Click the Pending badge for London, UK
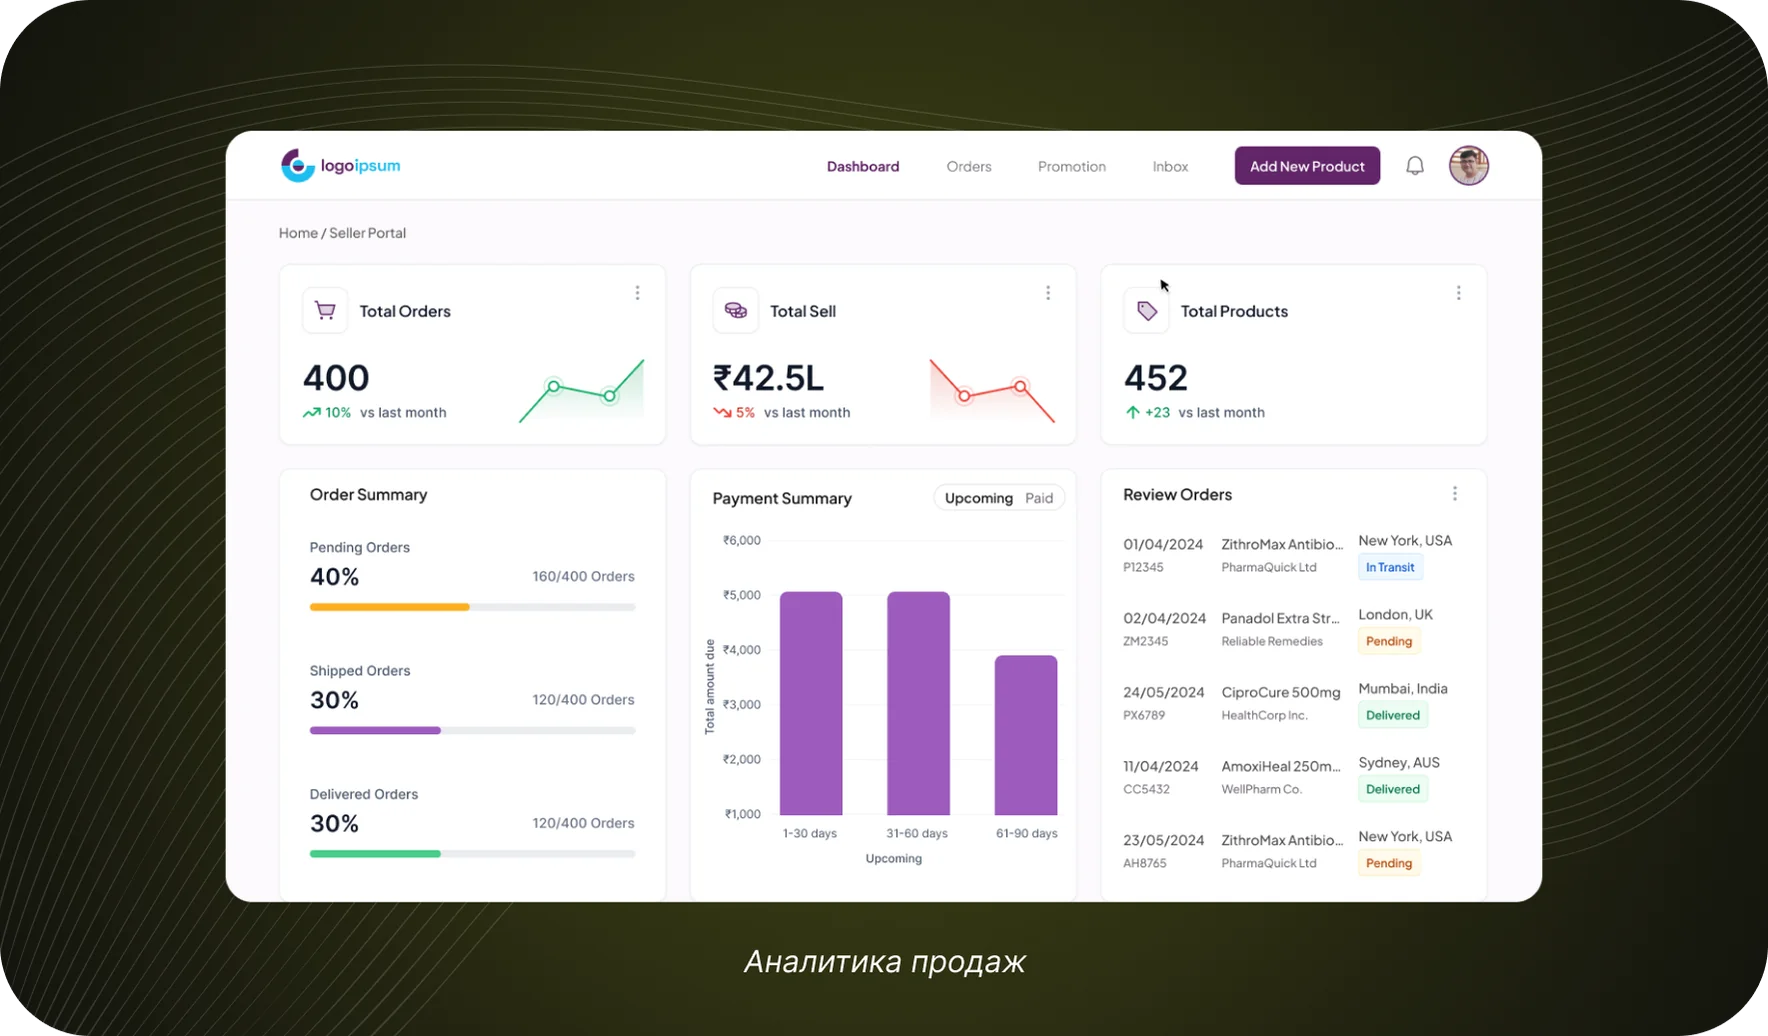Viewport: 1768px width, 1036px height. click(x=1389, y=641)
